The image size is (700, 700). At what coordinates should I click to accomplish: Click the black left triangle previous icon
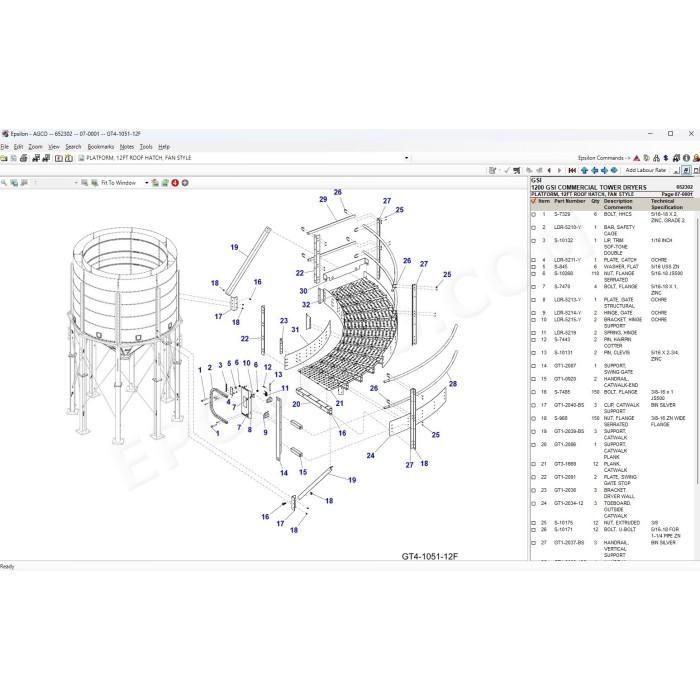click(x=549, y=171)
